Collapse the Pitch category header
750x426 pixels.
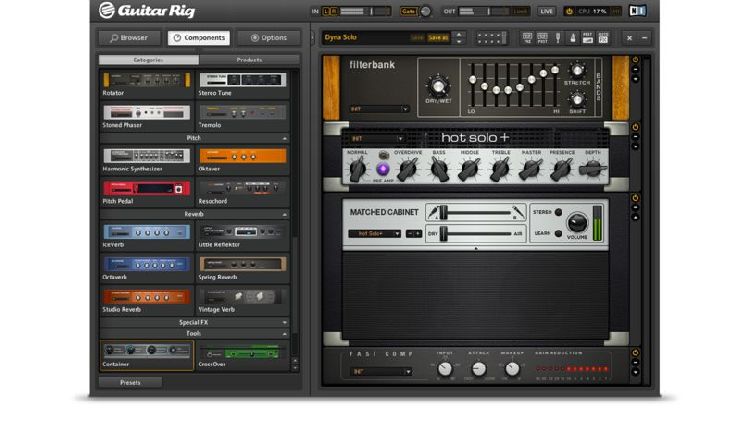[195, 138]
